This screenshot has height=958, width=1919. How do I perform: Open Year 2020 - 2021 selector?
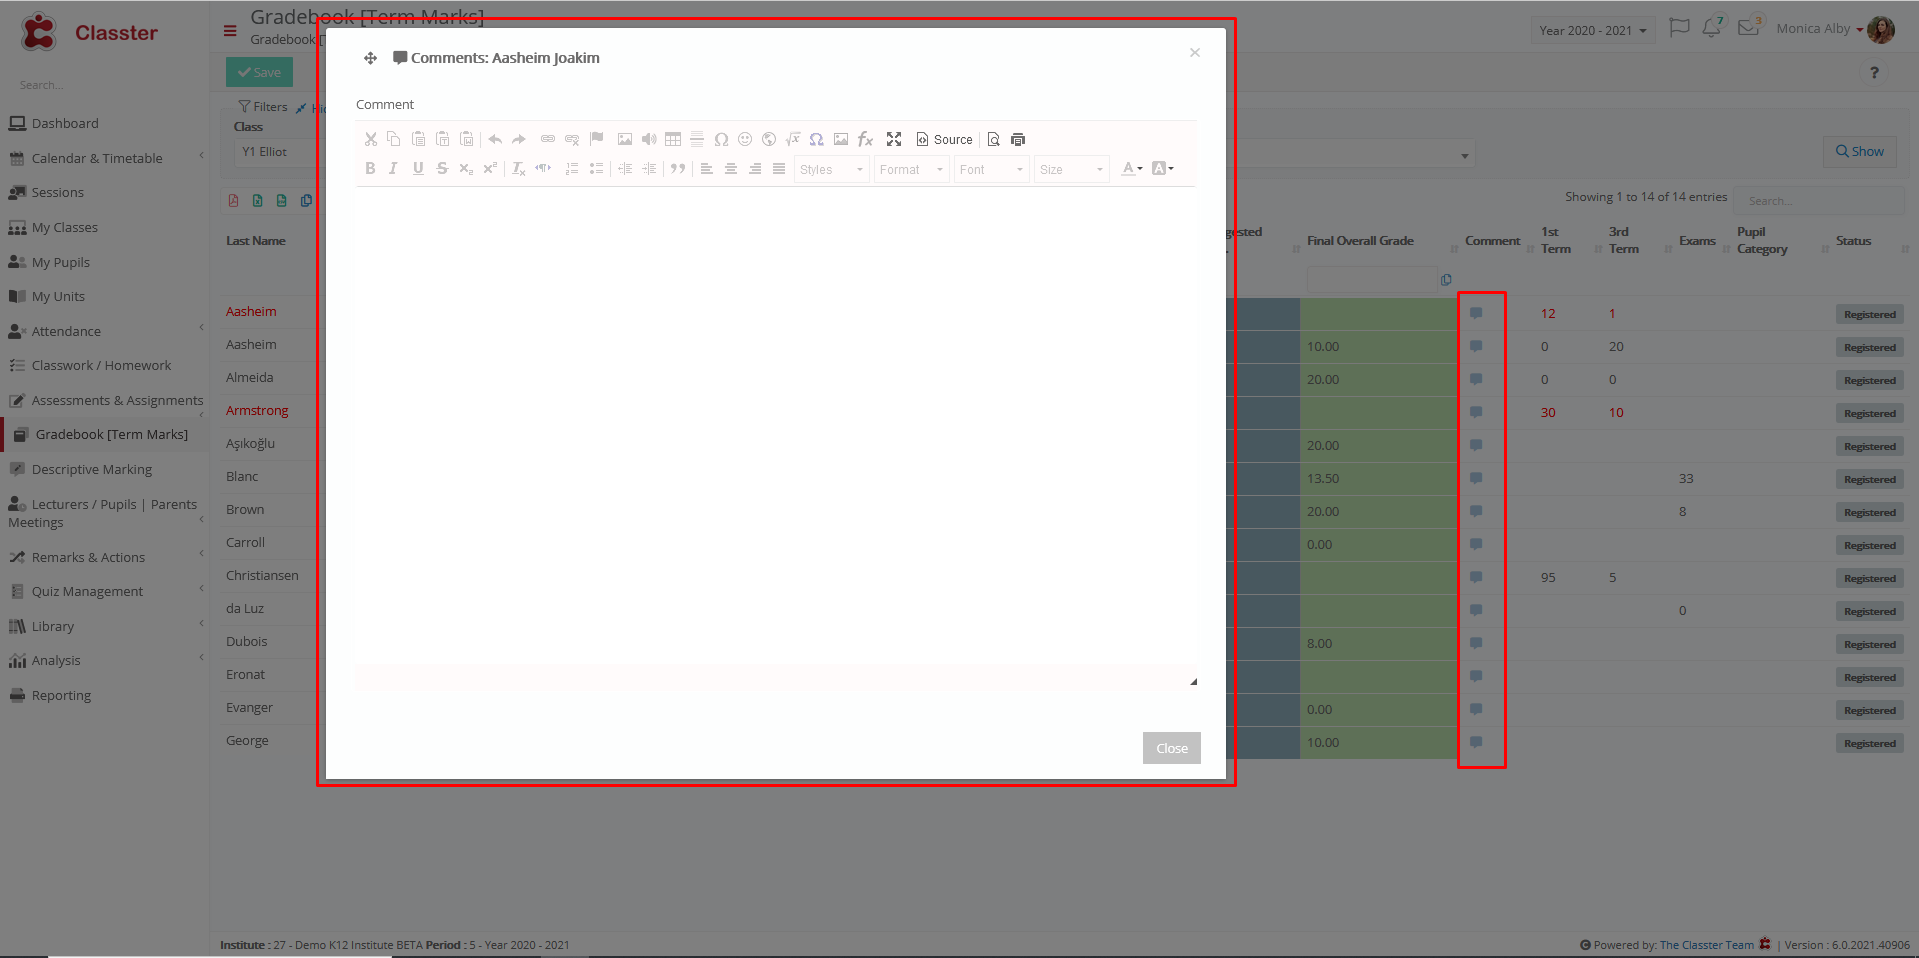coord(1593,30)
